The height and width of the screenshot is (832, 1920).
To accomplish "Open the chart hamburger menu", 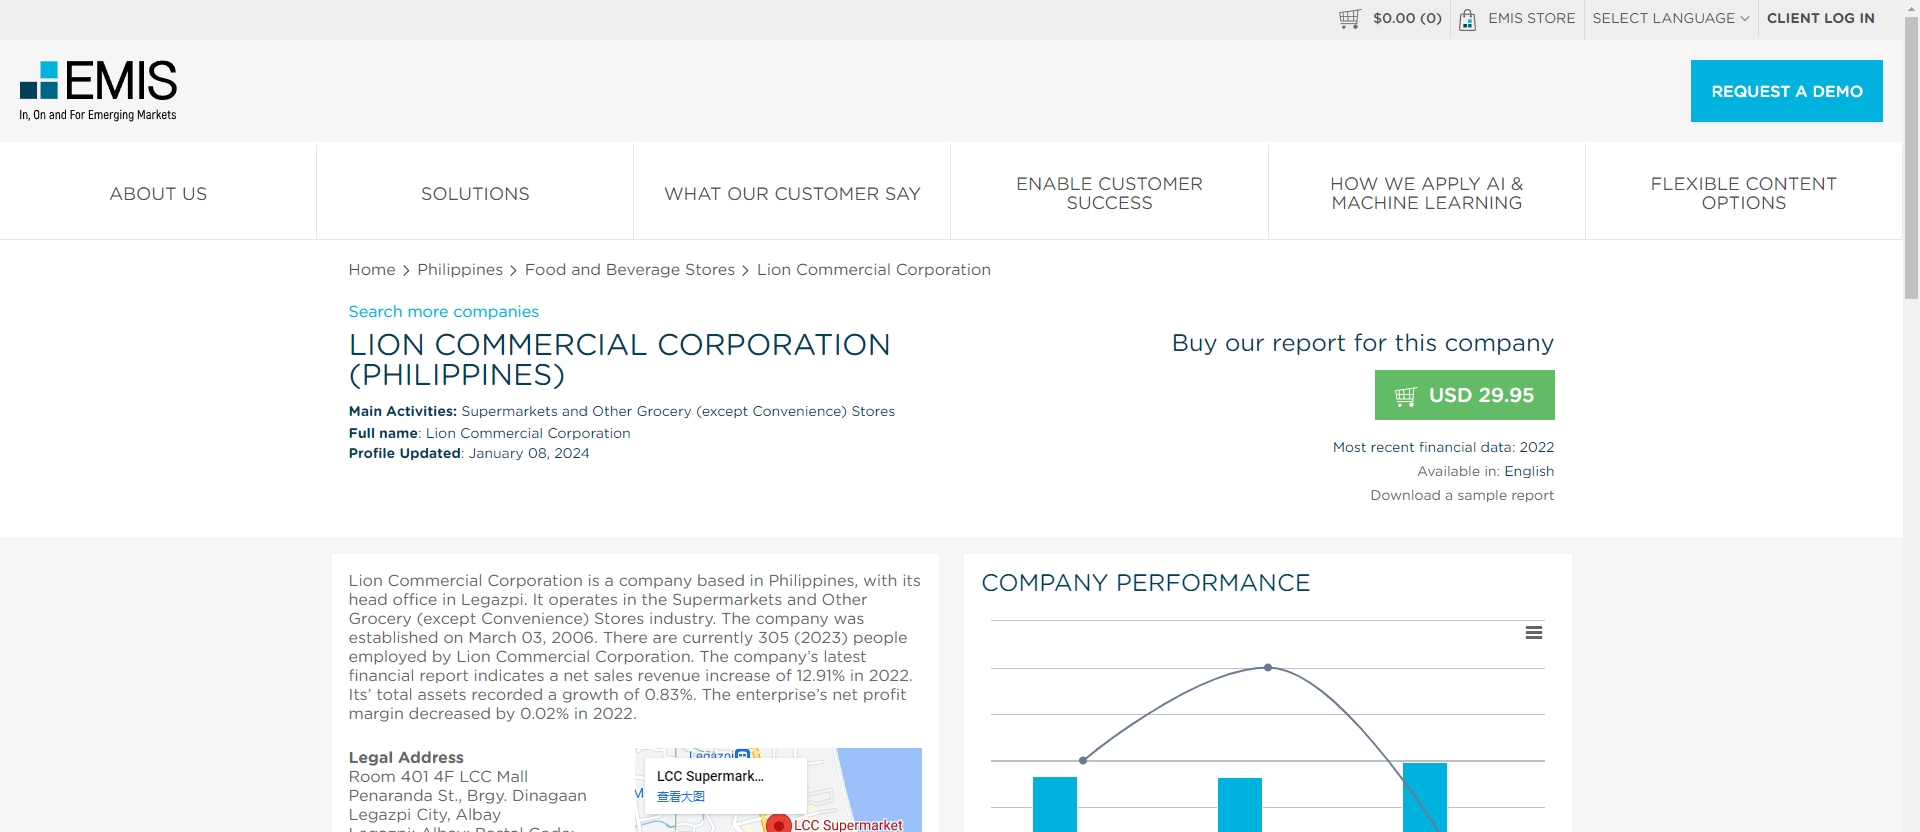I will tap(1533, 632).
